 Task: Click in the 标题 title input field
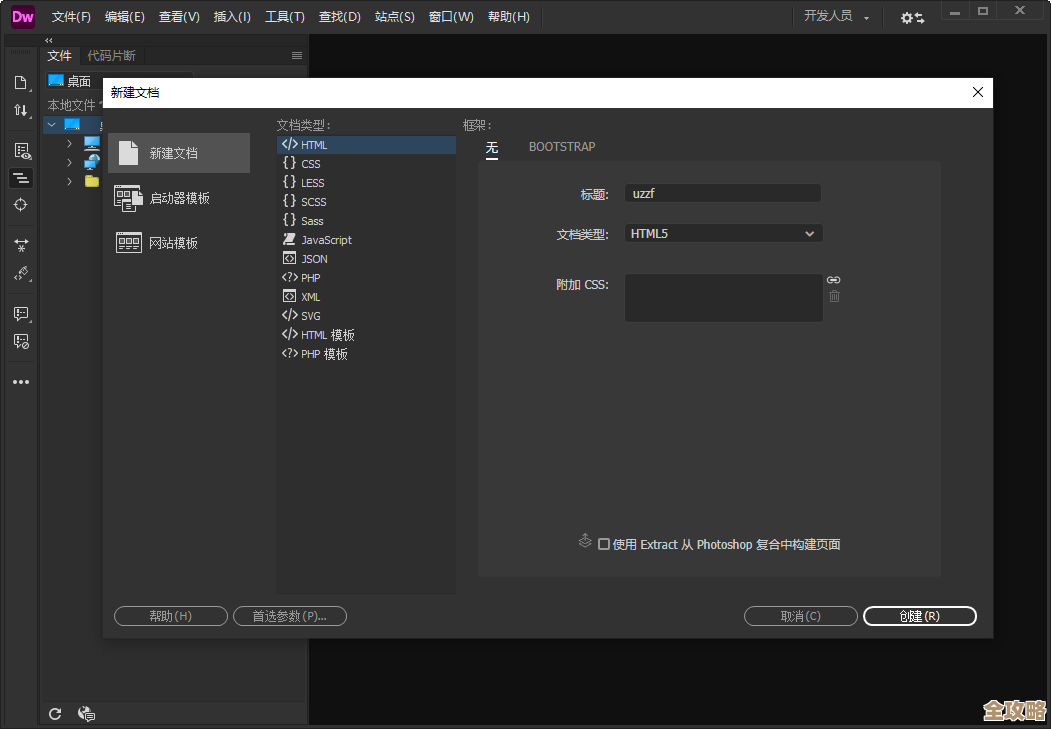(x=722, y=192)
